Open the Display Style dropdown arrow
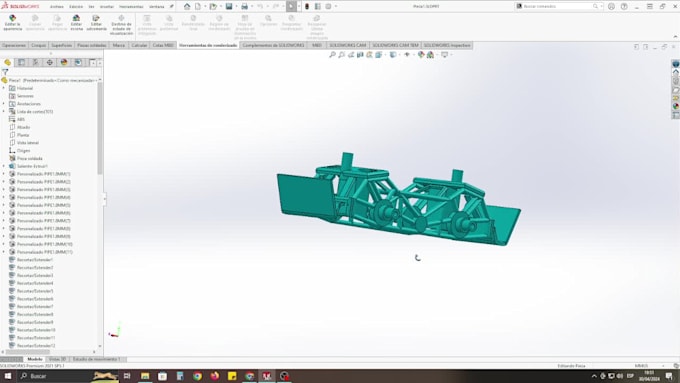Image resolution: width=680 pixels, height=383 pixels. point(399,55)
